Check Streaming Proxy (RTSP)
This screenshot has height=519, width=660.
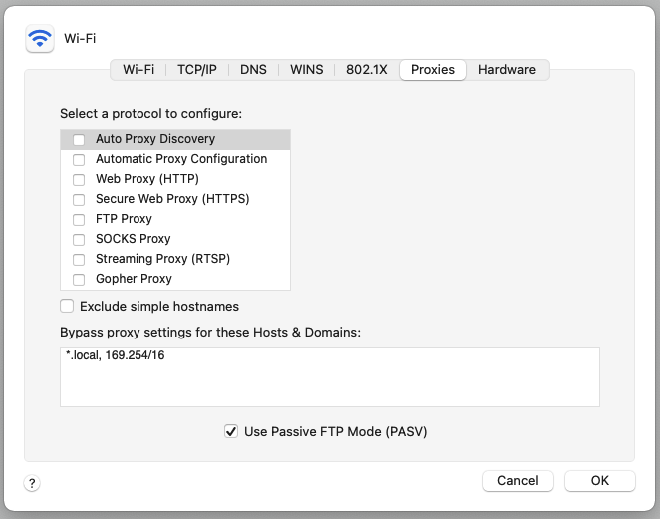click(x=79, y=260)
